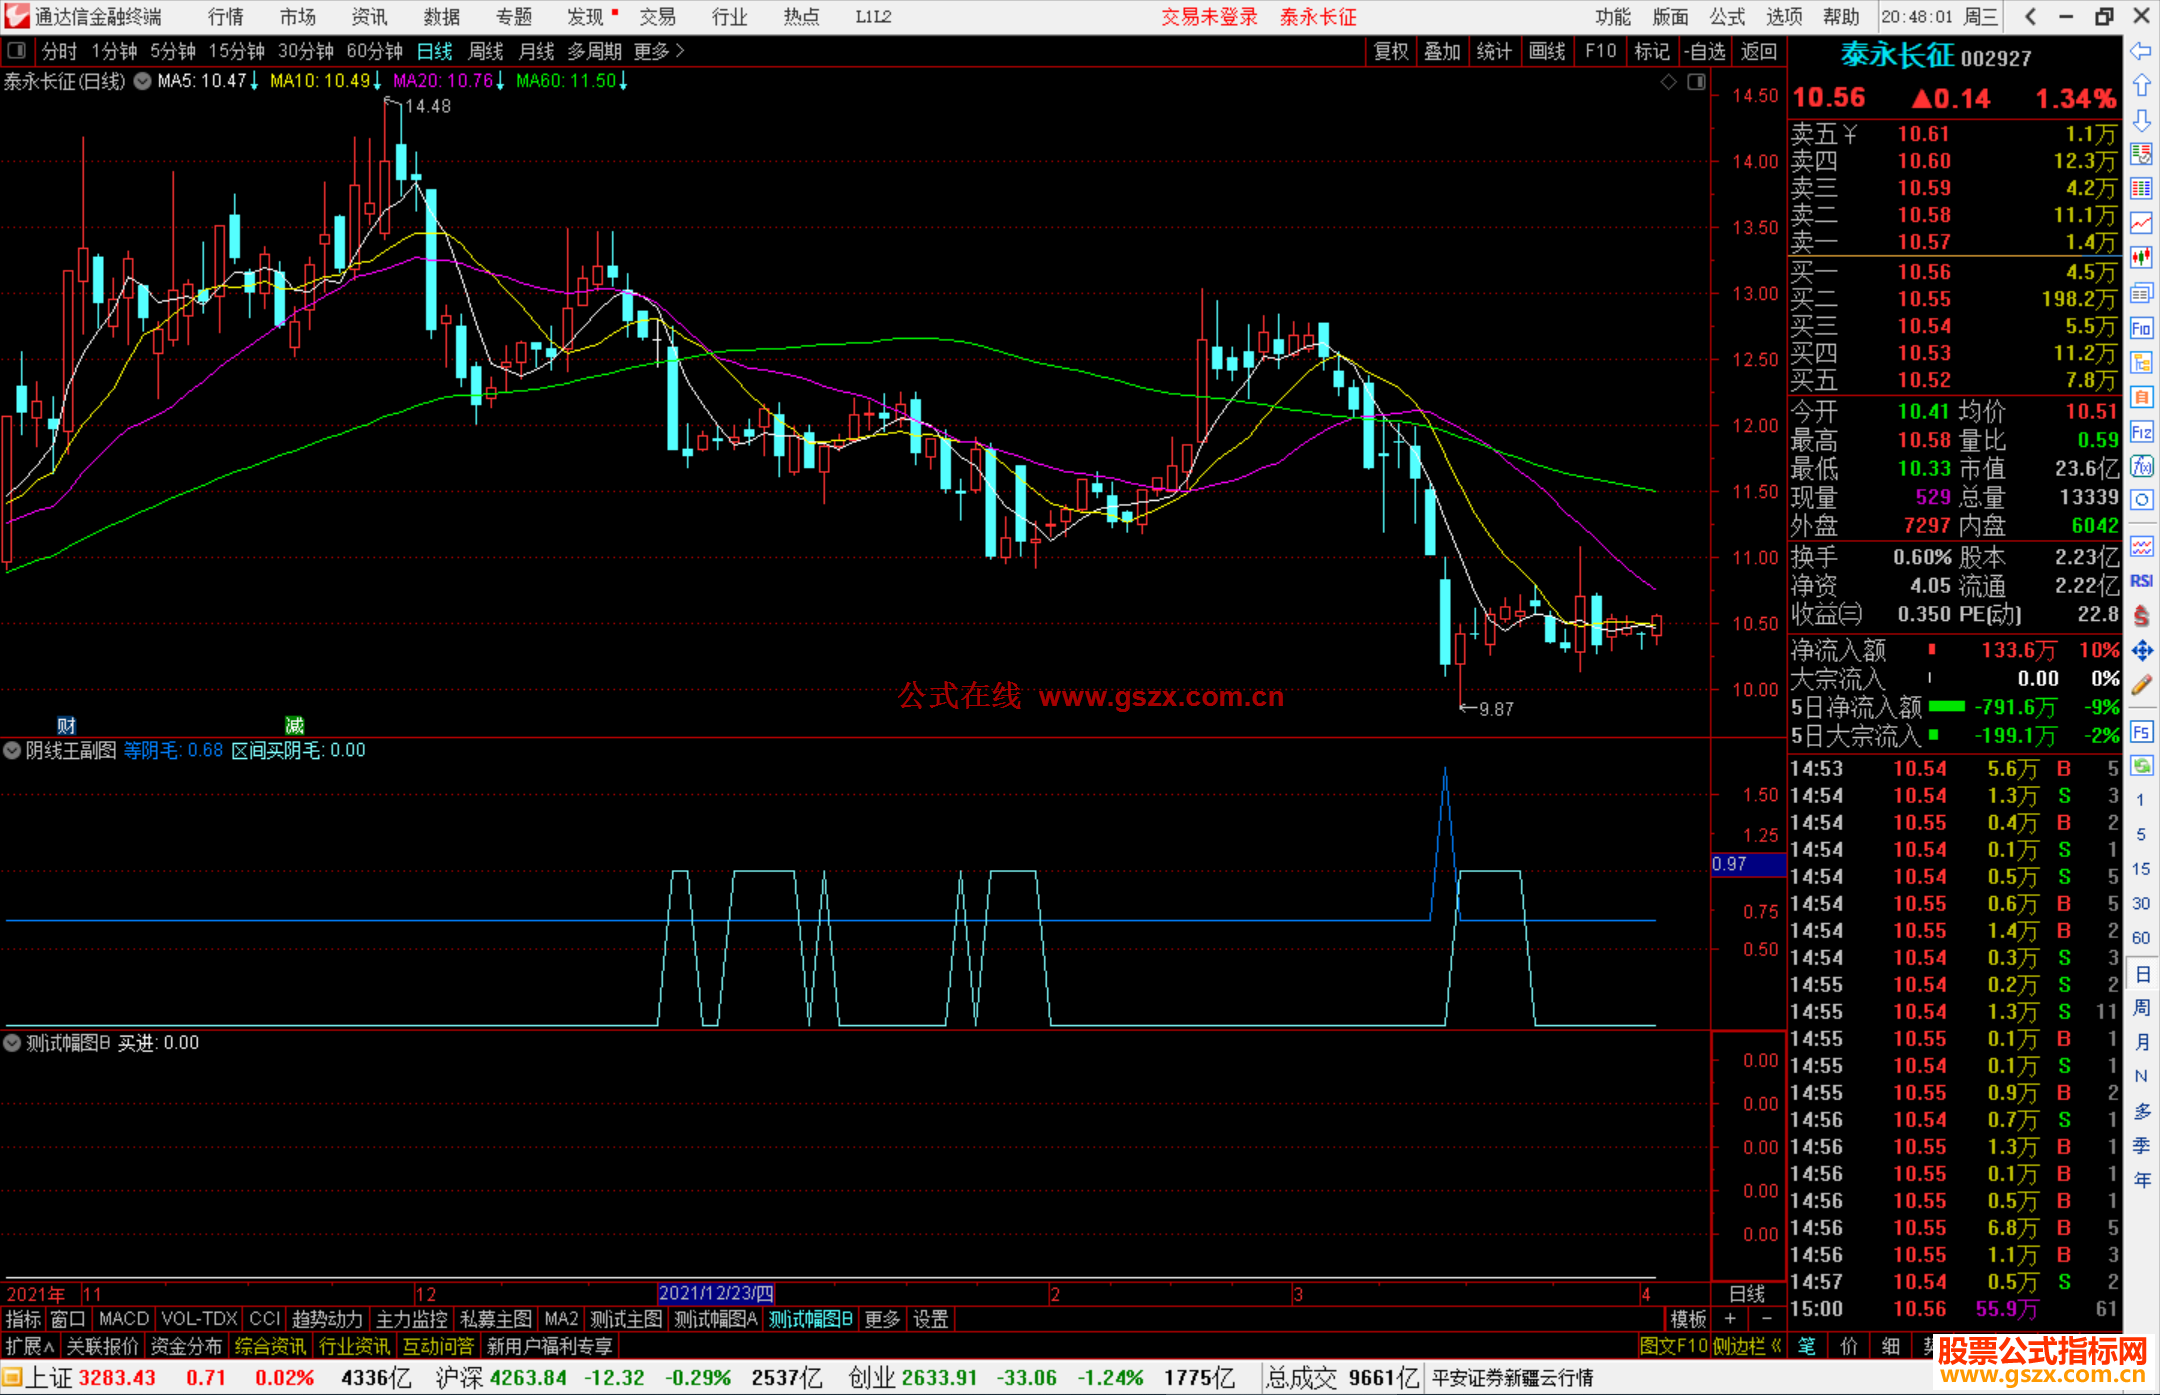Image resolution: width=2160 pixels, height=1395 pixels.
Task: Click the 画线 draw line button
Action: 1547,51
